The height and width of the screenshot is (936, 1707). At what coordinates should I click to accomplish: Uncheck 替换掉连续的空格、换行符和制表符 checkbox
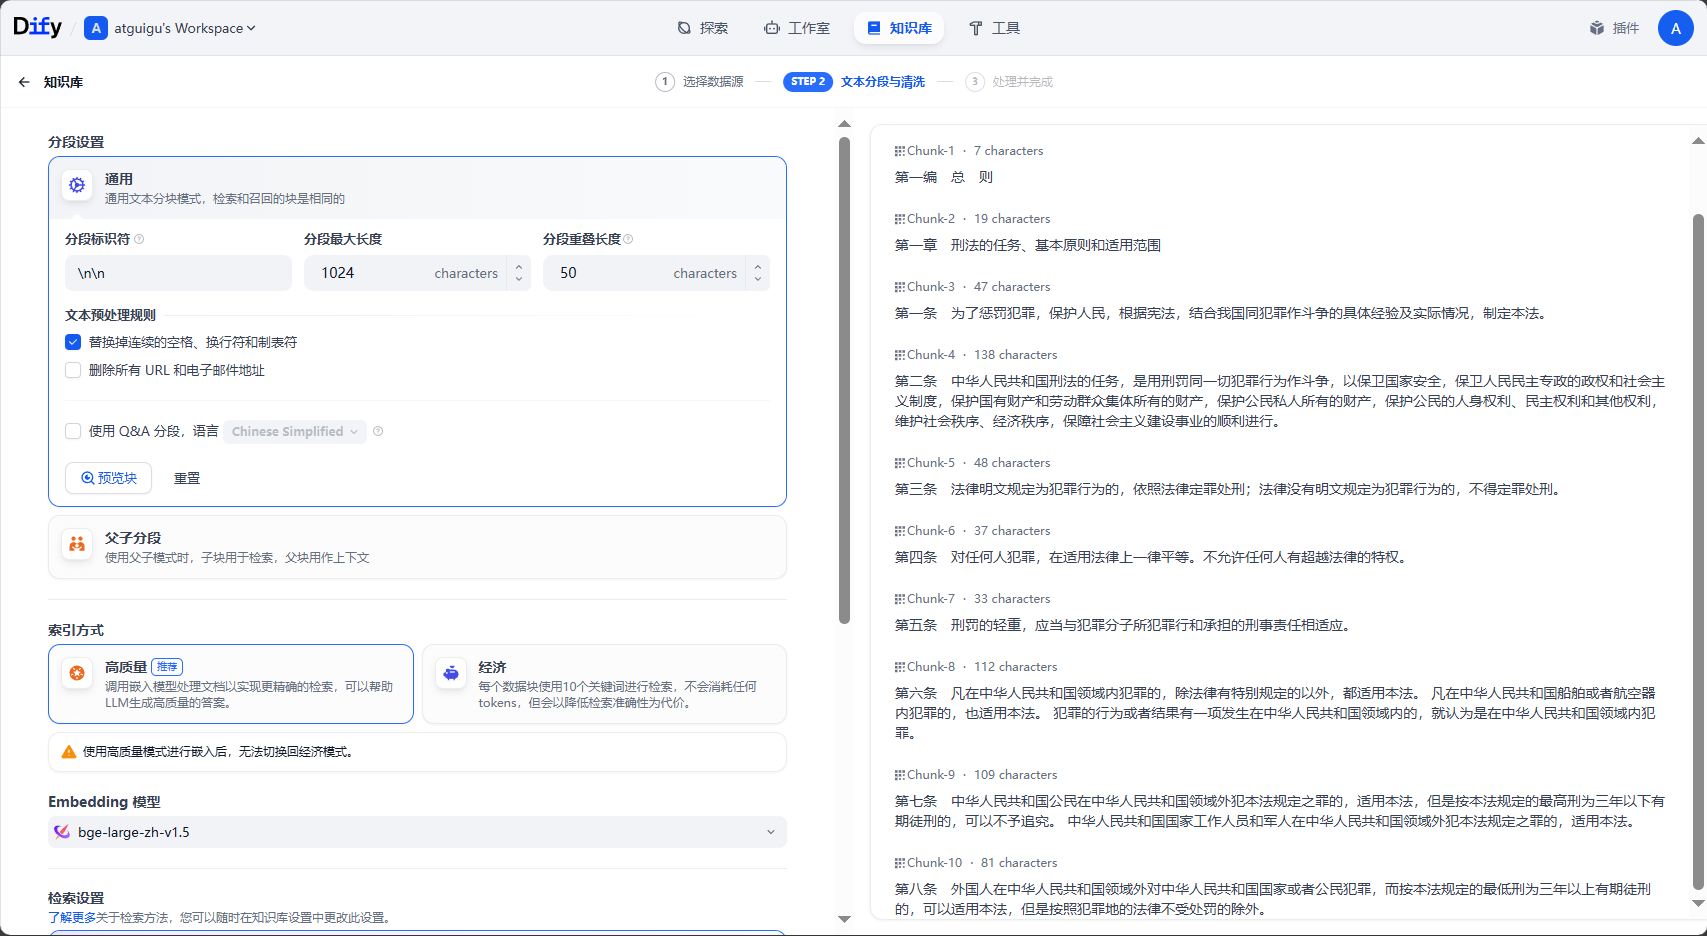tap(73, 342)
